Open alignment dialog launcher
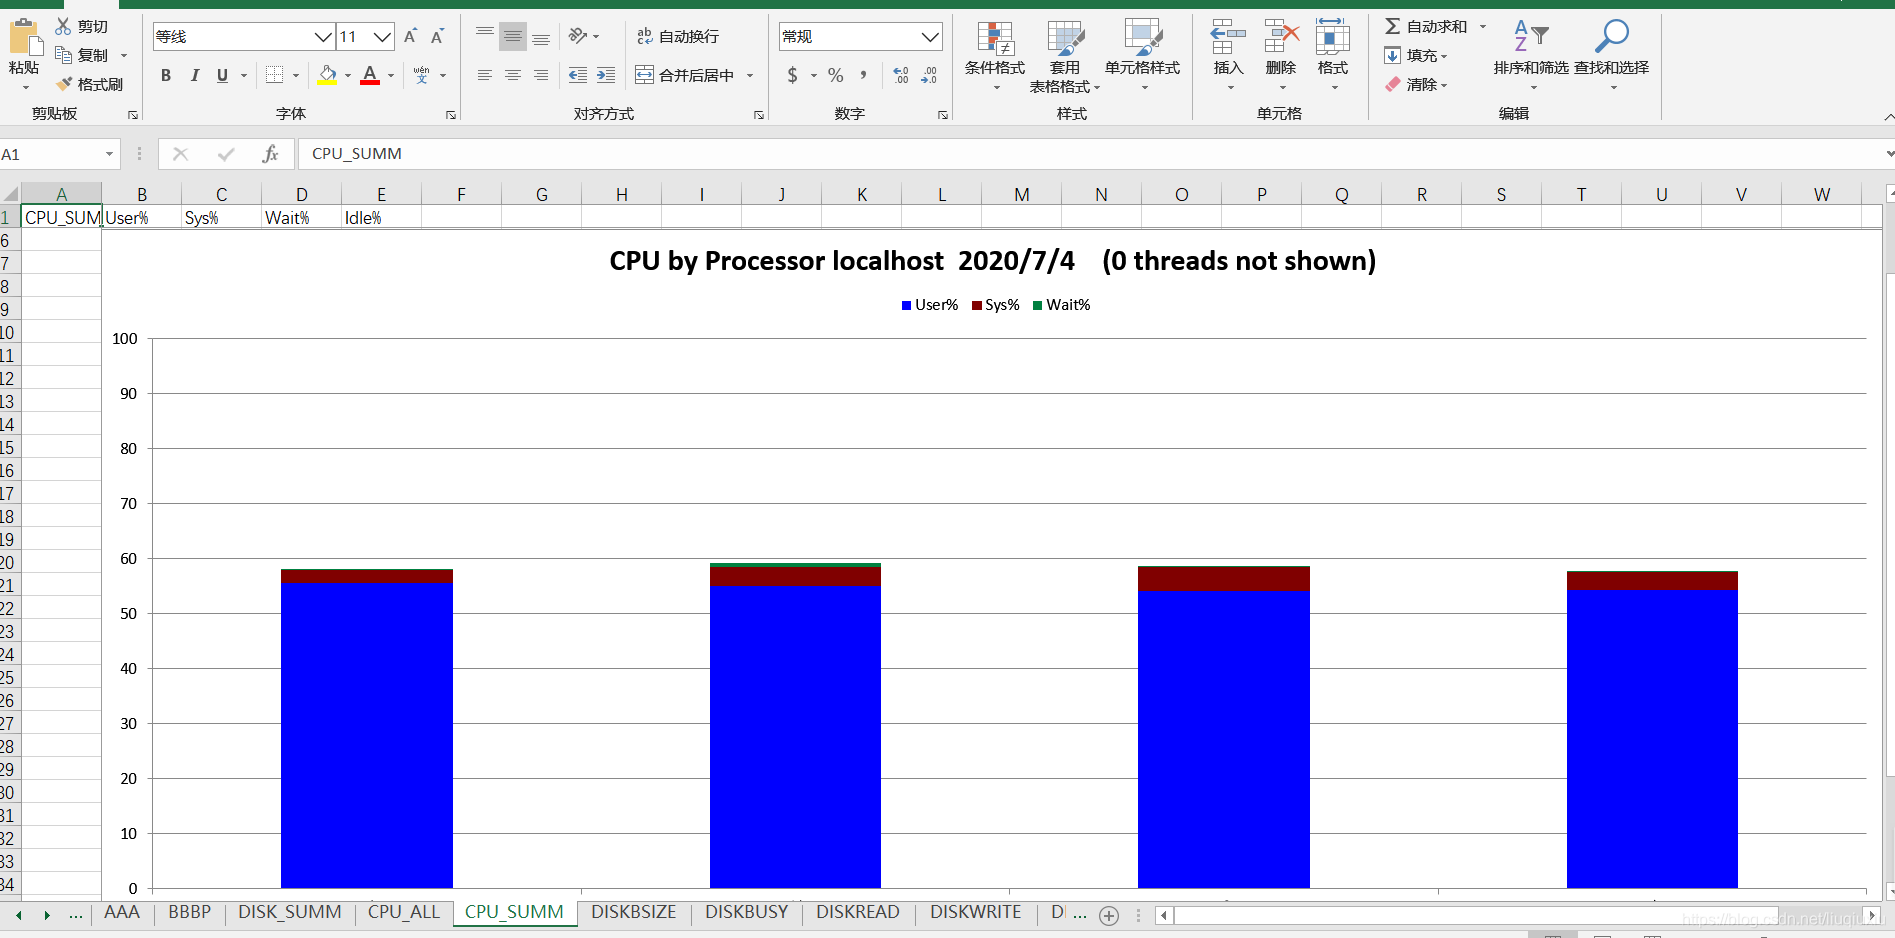 [759, 115]
